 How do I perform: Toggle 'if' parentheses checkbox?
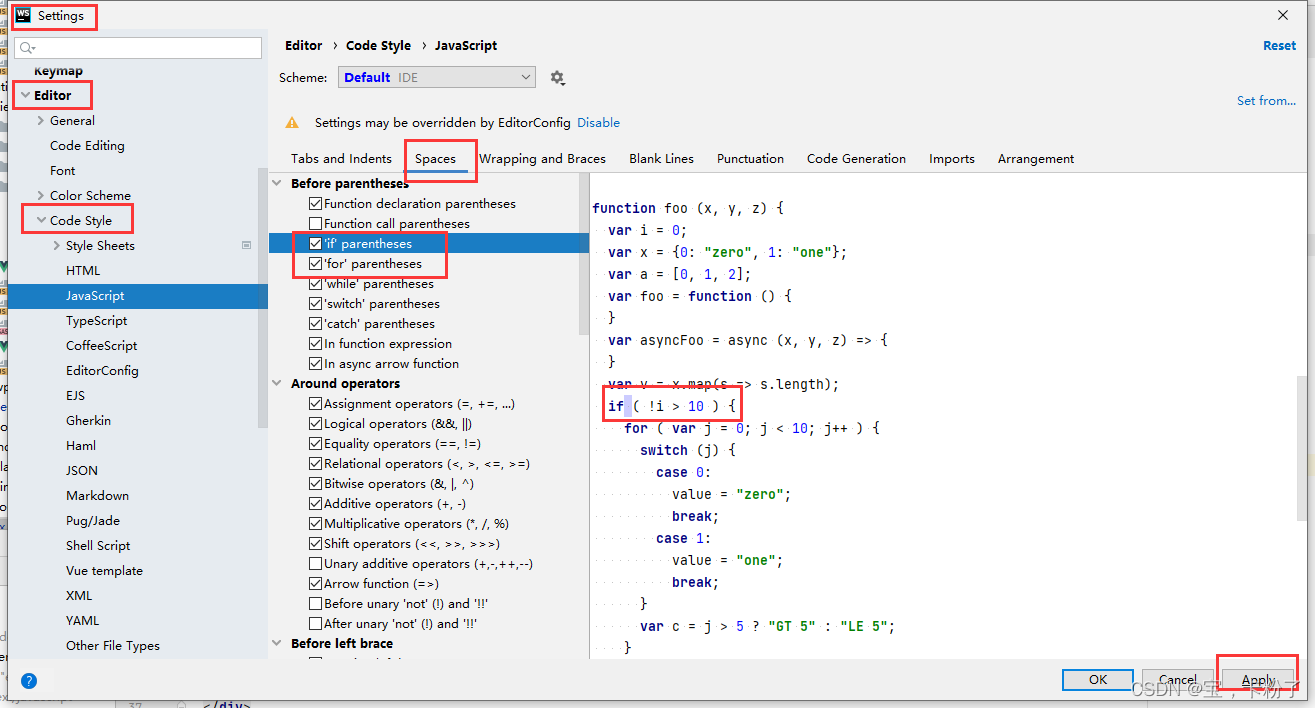coord(316,244)
